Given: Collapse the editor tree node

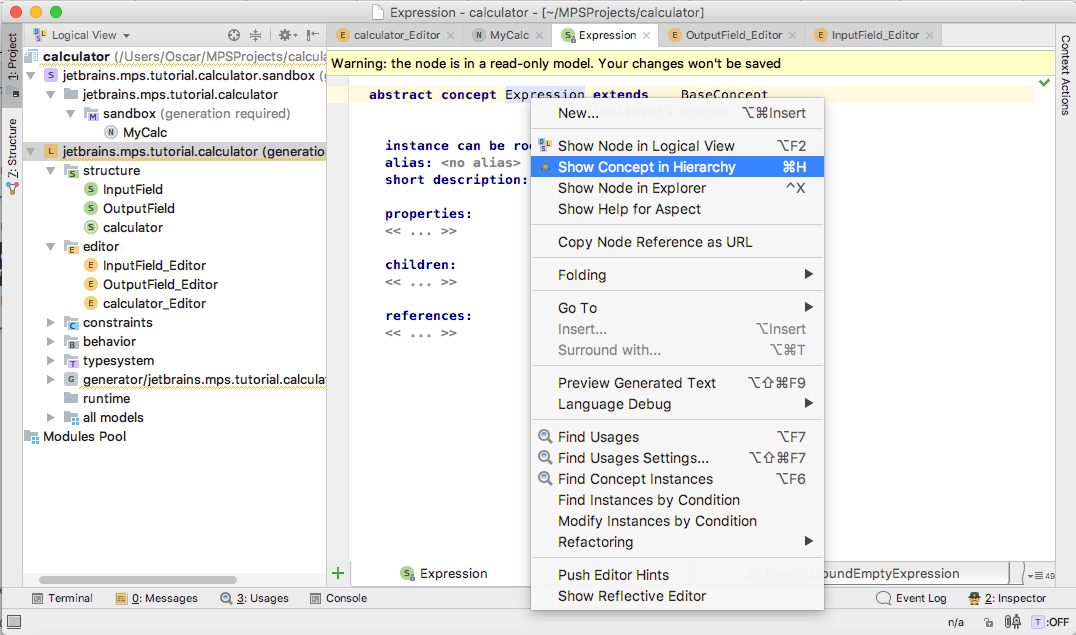Looking at the screenshot, I should (x=52, y=246).
